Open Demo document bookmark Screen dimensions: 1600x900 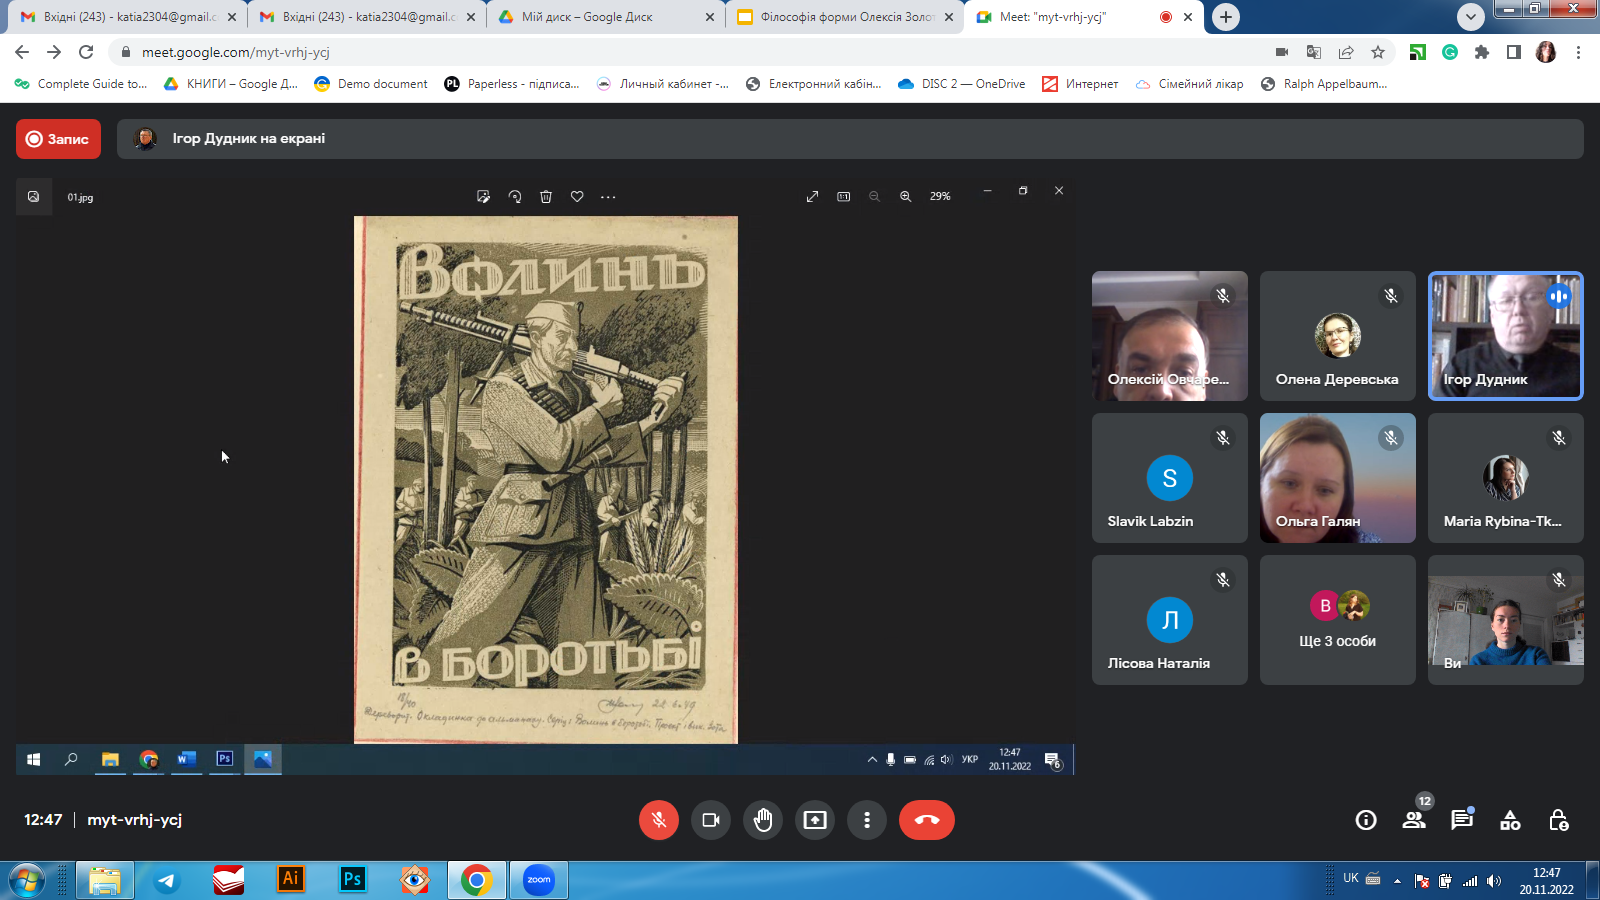click(x=371, y=84)
